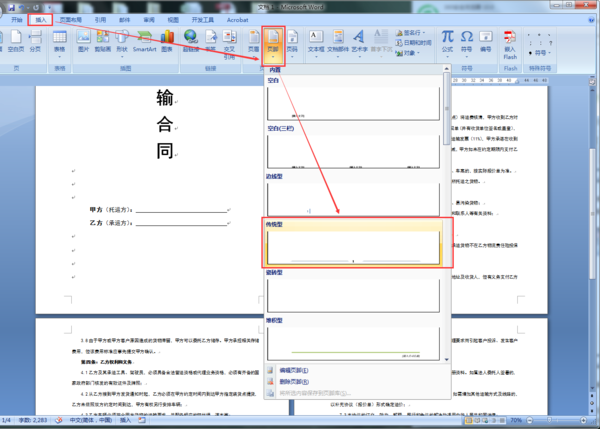Screen dimensions: 600x429
Task: Insert a Hyperlink (超链接) icon
Action: [191, 41]
